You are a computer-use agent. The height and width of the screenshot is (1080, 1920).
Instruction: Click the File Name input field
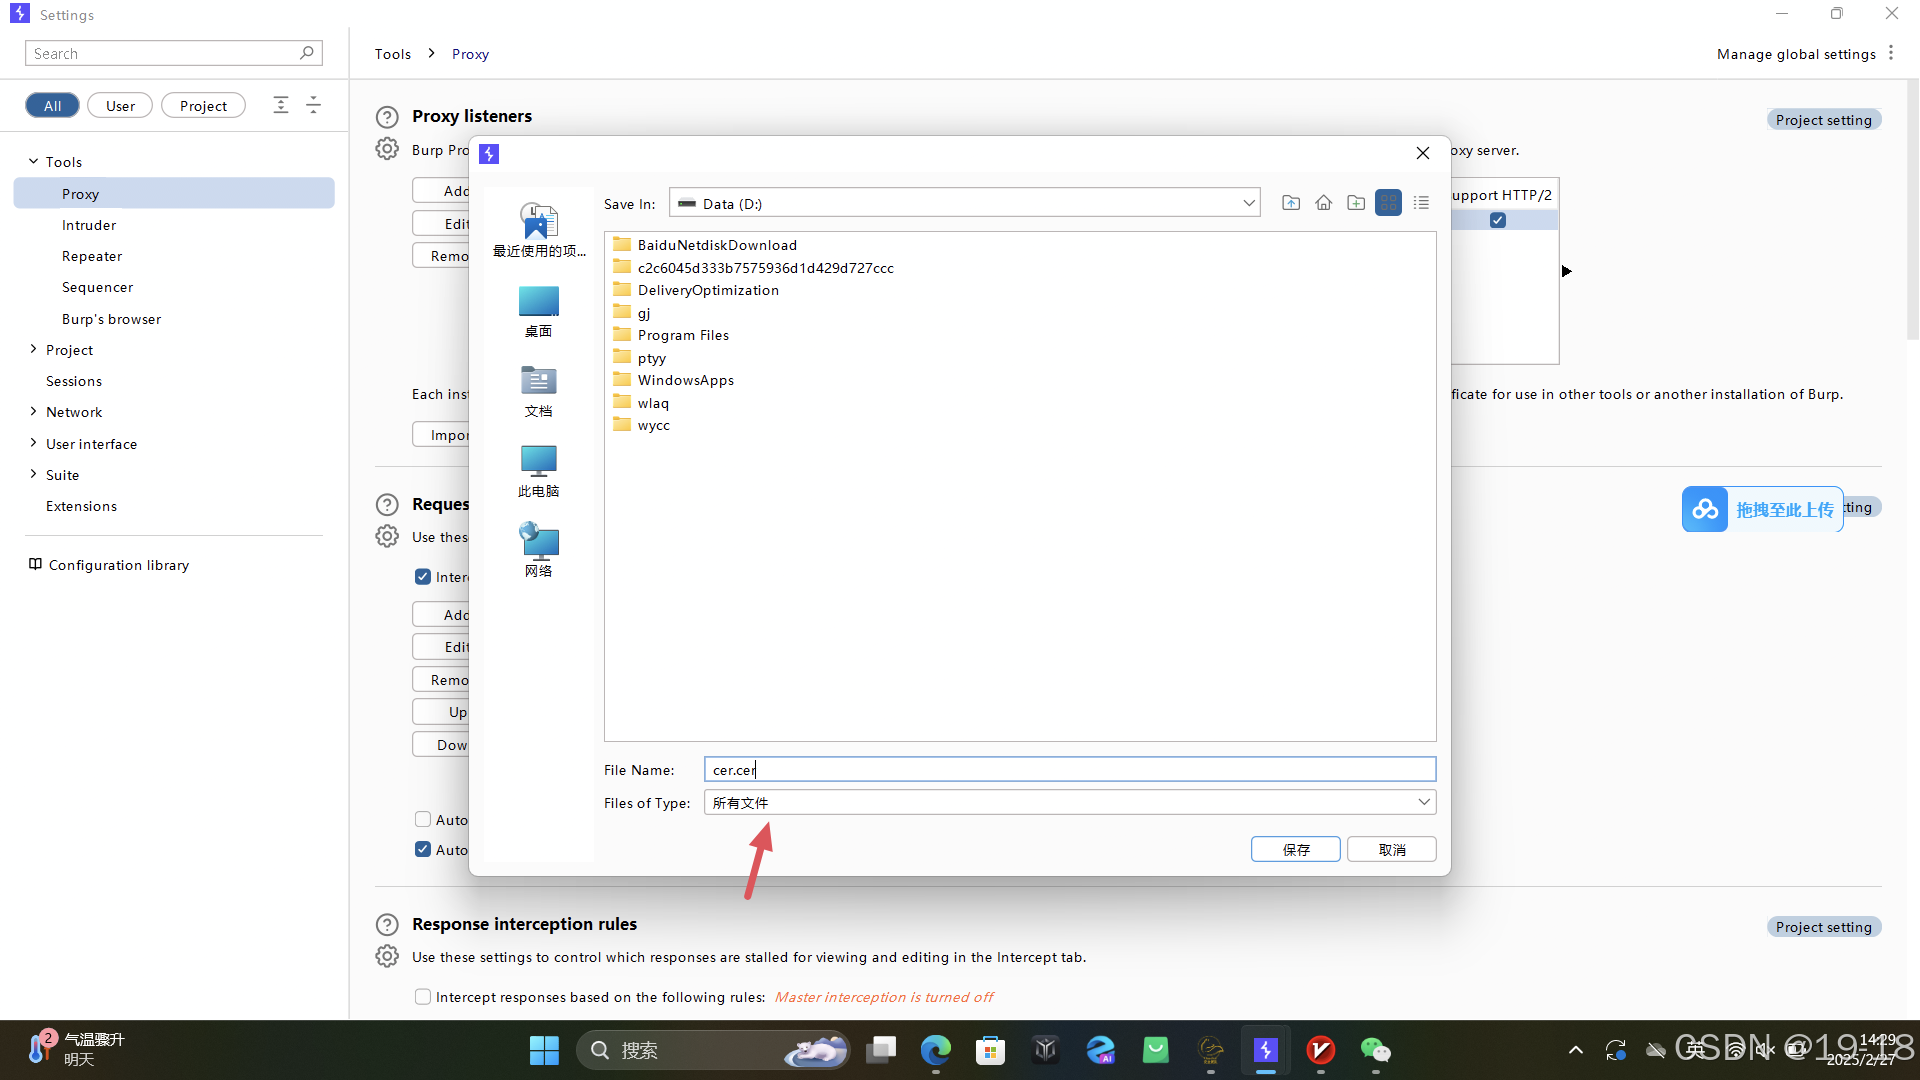pos(1069,770)
